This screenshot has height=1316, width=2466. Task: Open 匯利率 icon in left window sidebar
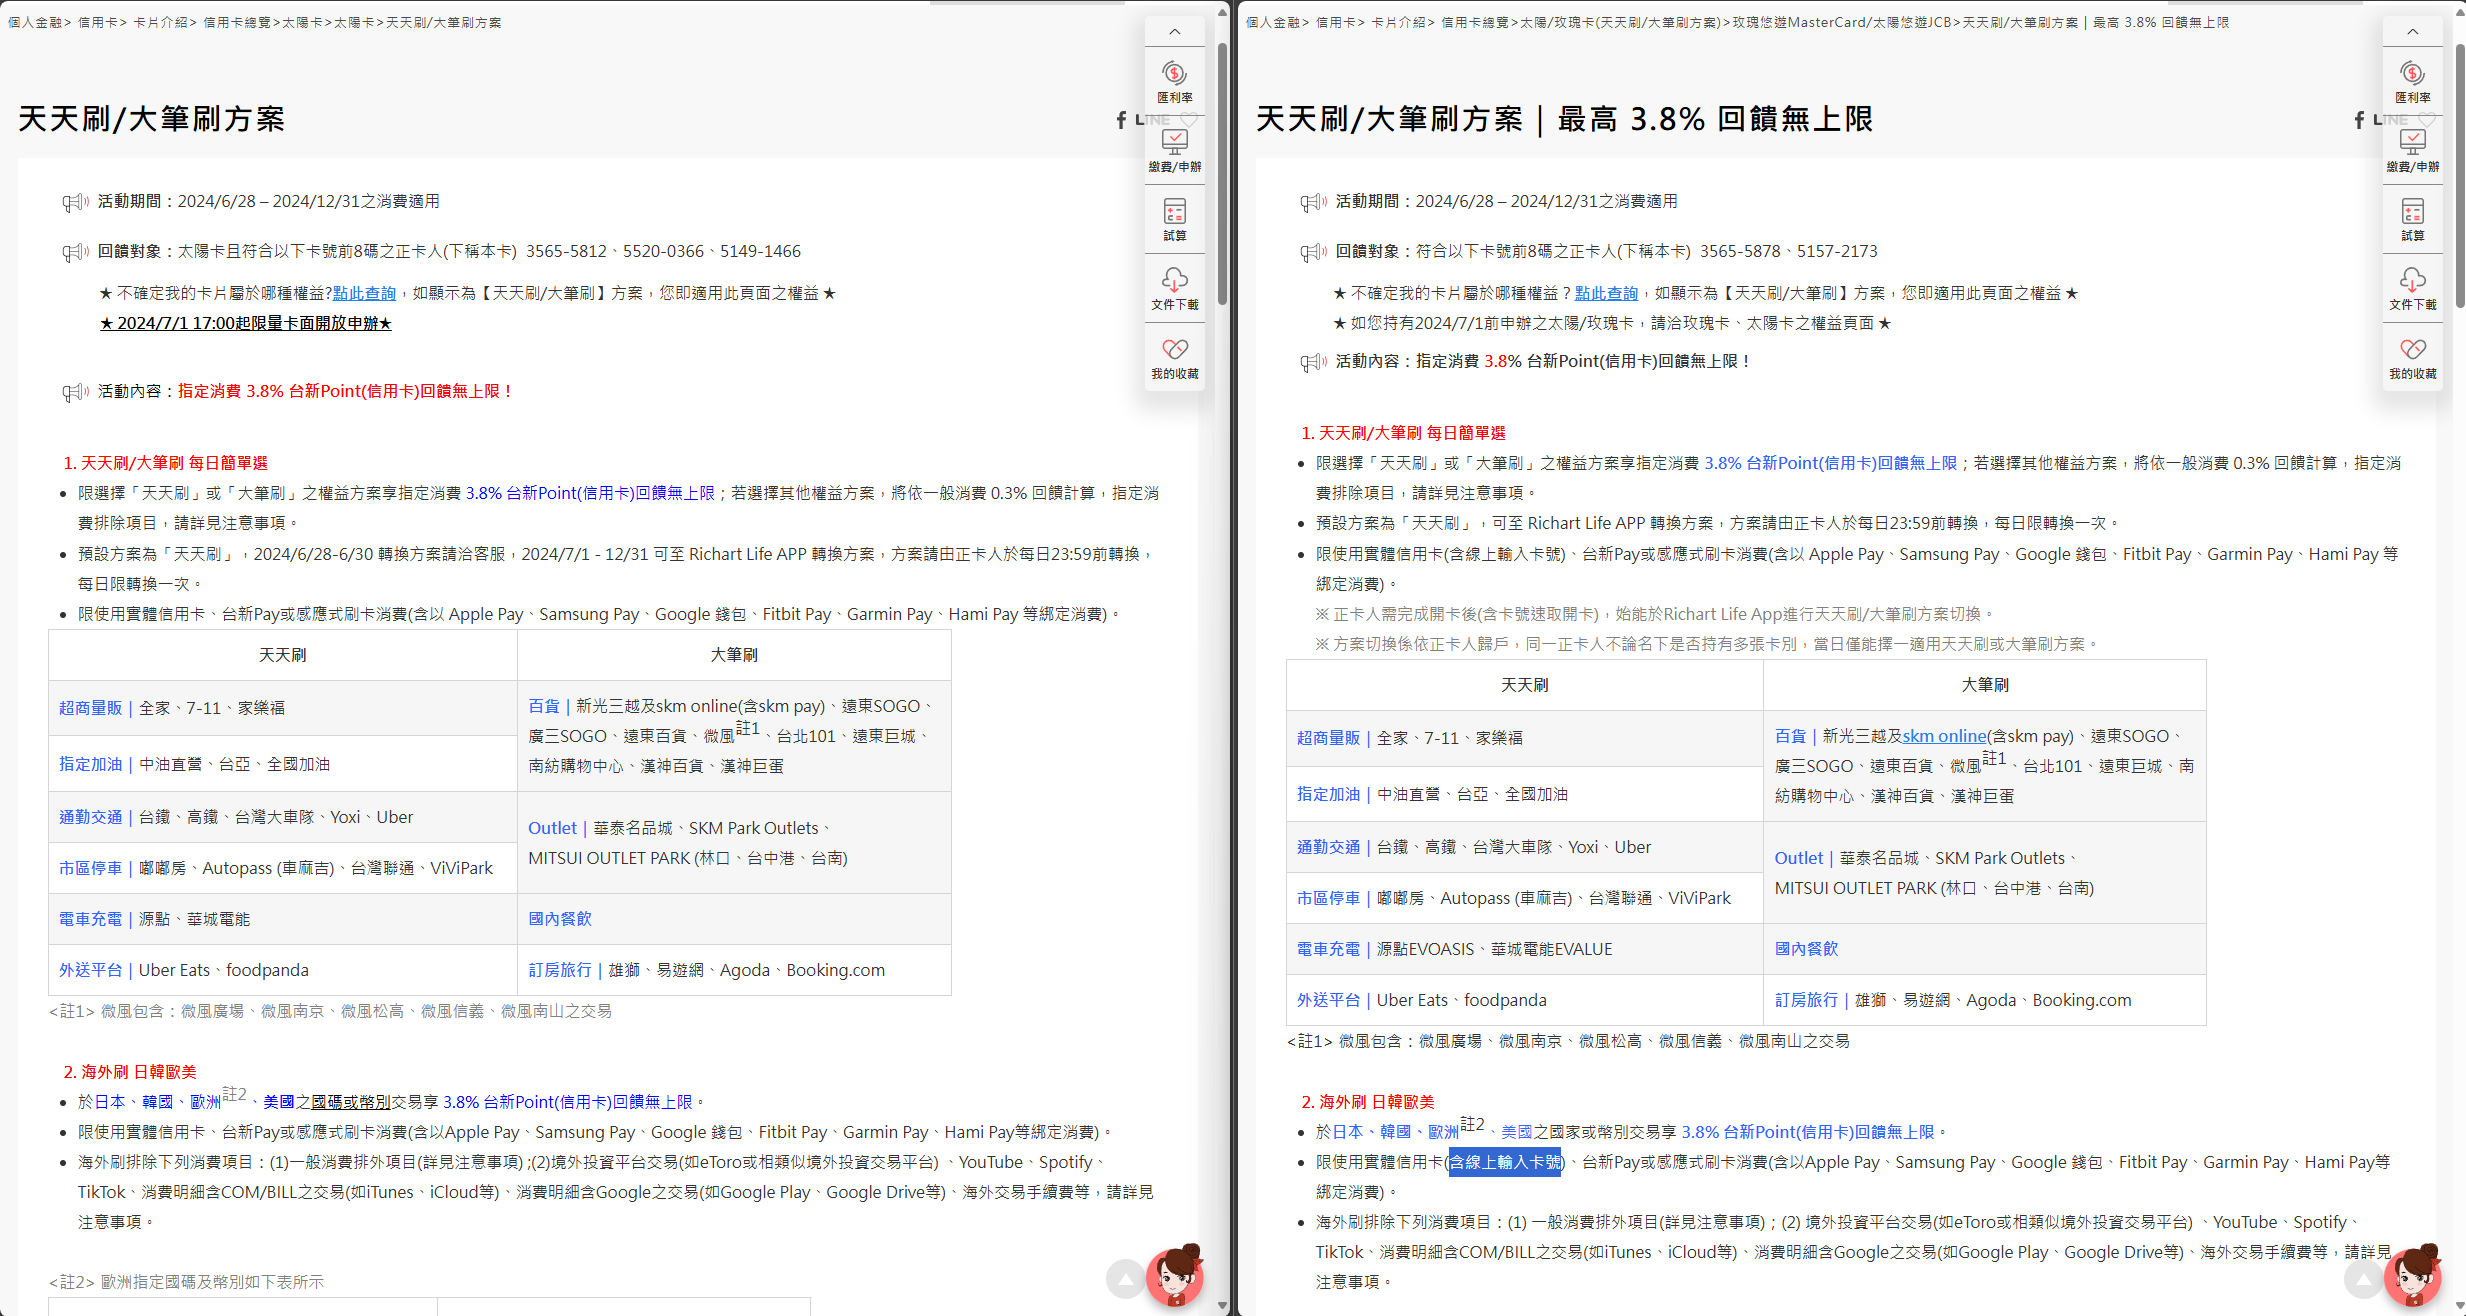(x=1174, y=82)
